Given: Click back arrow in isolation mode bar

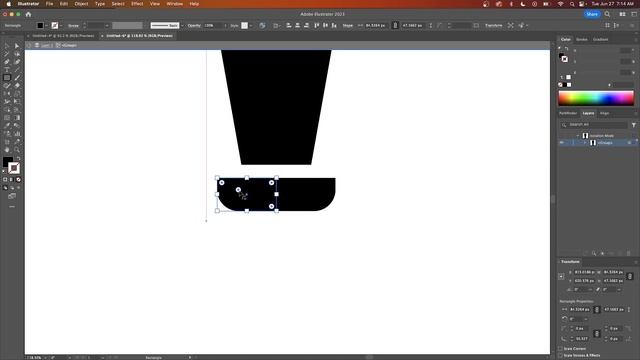Looking at the screenshot, I should point(29,45).
